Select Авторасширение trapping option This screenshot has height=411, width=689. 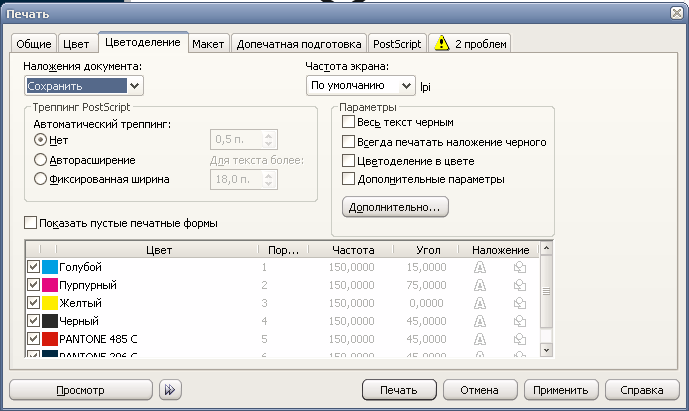[40, 160]
